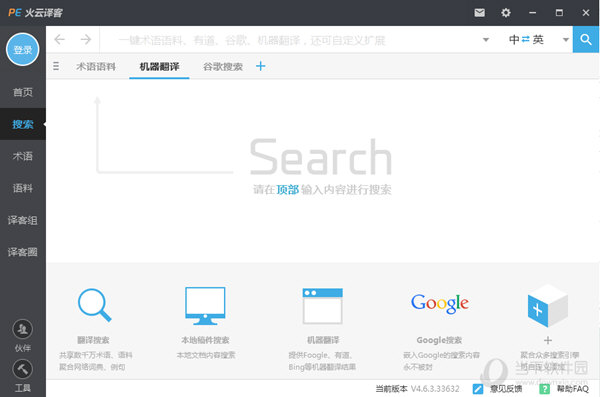Click the 本地插件搜索 monitor icon

point(205,306)
